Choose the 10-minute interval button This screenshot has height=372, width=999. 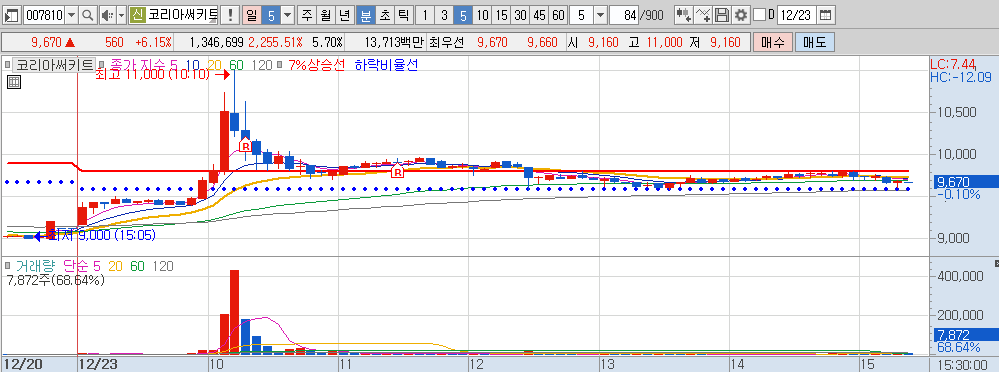point(483,15)
